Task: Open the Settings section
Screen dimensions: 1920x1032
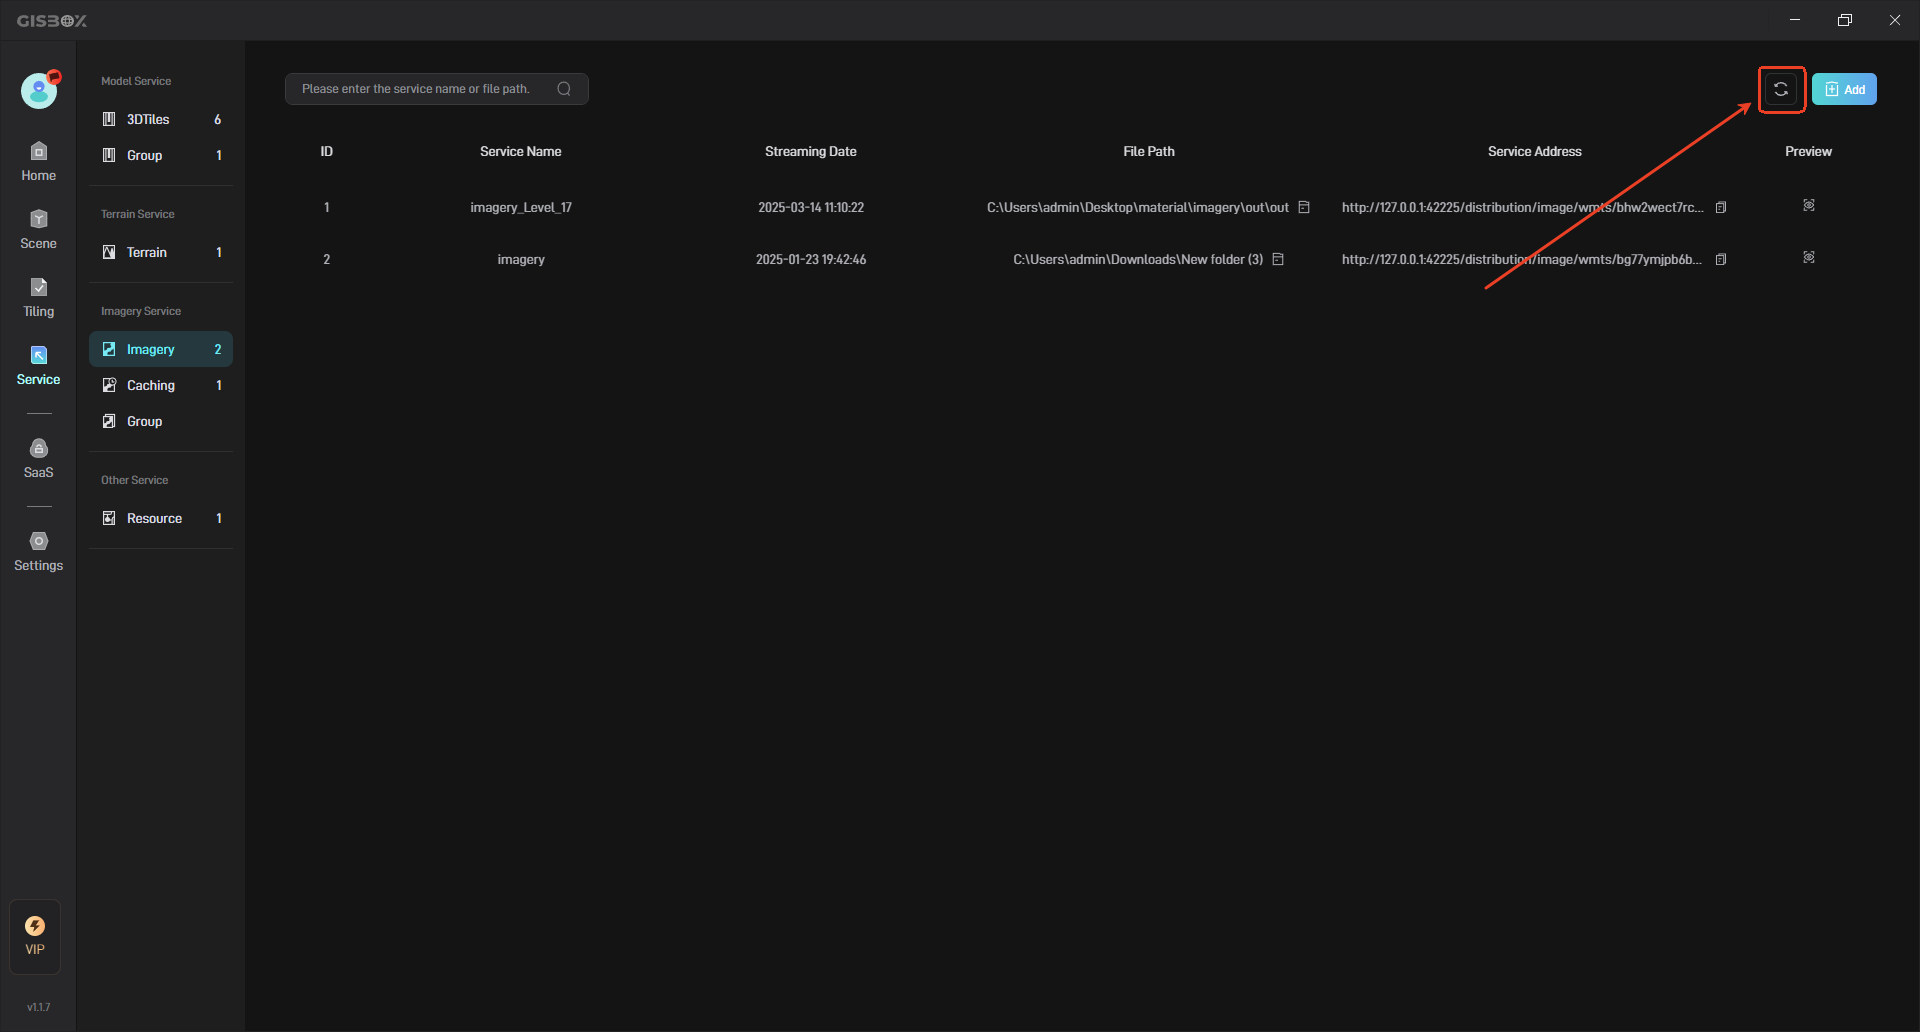Action: click(38, 552)
